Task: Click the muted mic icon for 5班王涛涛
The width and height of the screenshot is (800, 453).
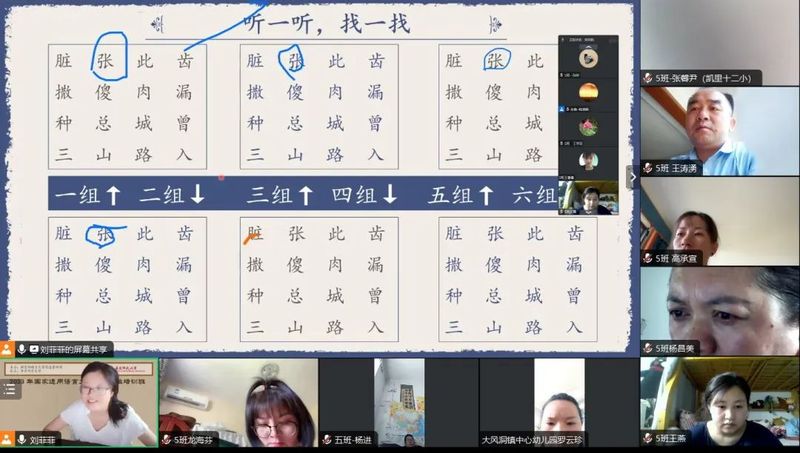Action: (648, 168)
